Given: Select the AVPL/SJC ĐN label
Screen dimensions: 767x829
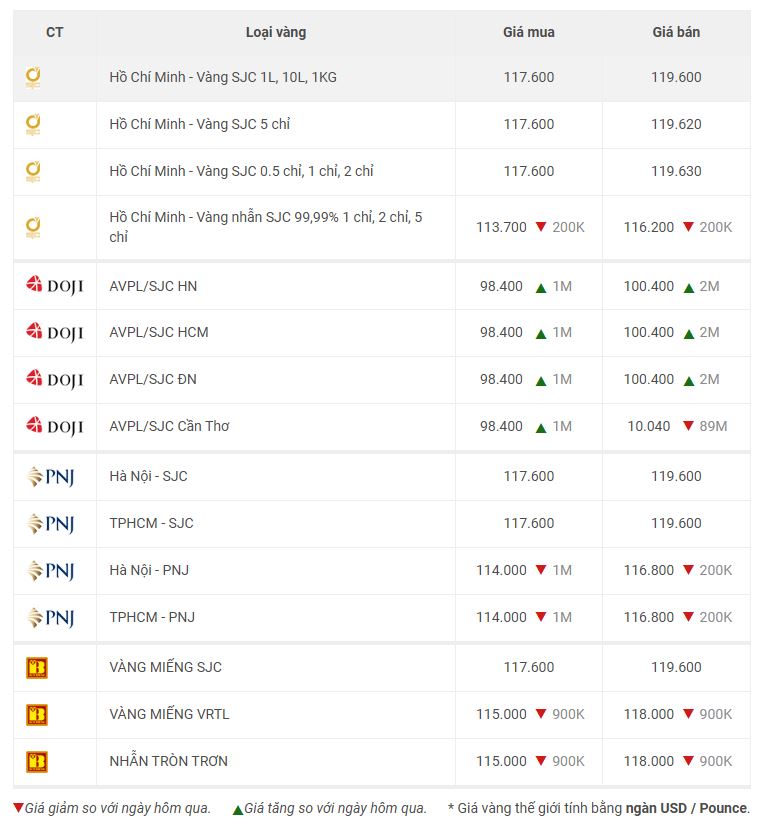Looking at the screenshot, I should [x=153, y=379].
